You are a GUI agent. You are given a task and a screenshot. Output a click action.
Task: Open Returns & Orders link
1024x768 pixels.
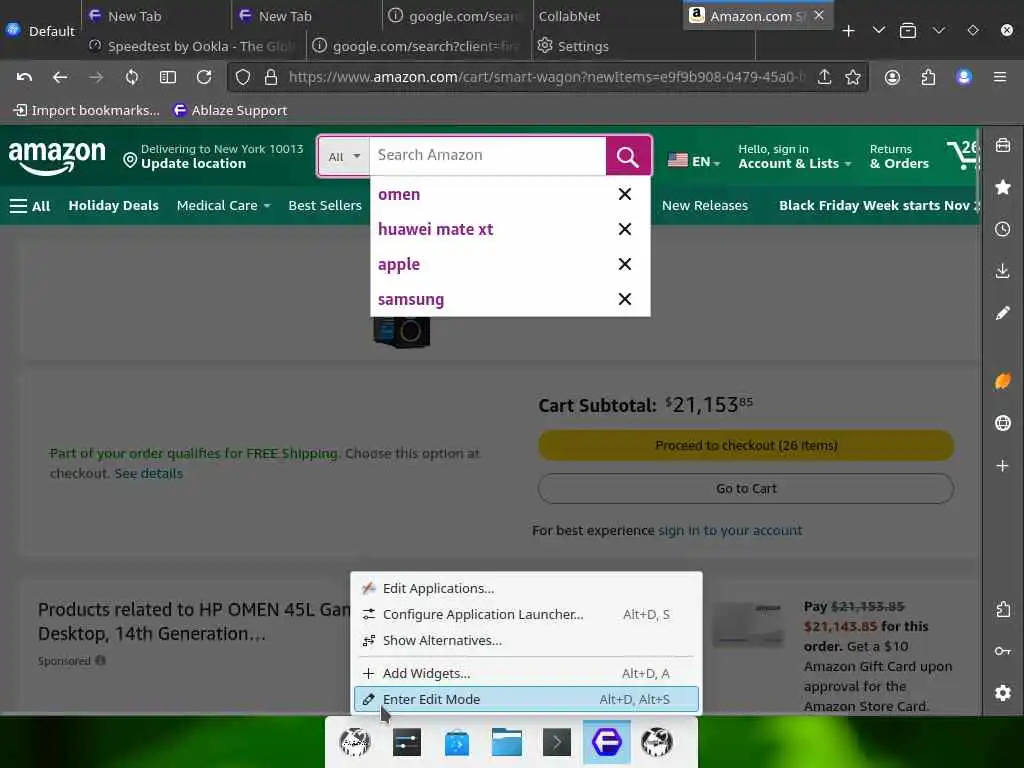[x=899, y=157]
